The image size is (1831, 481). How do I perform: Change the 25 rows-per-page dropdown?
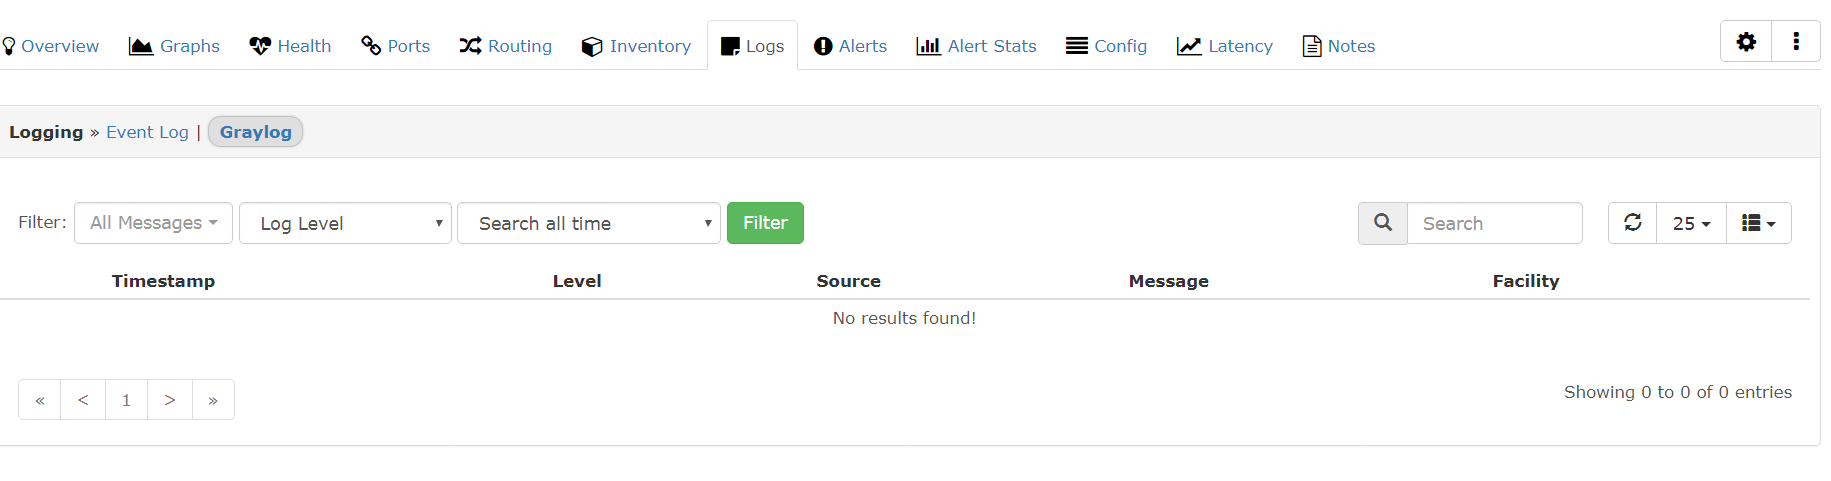point(1691,223)
